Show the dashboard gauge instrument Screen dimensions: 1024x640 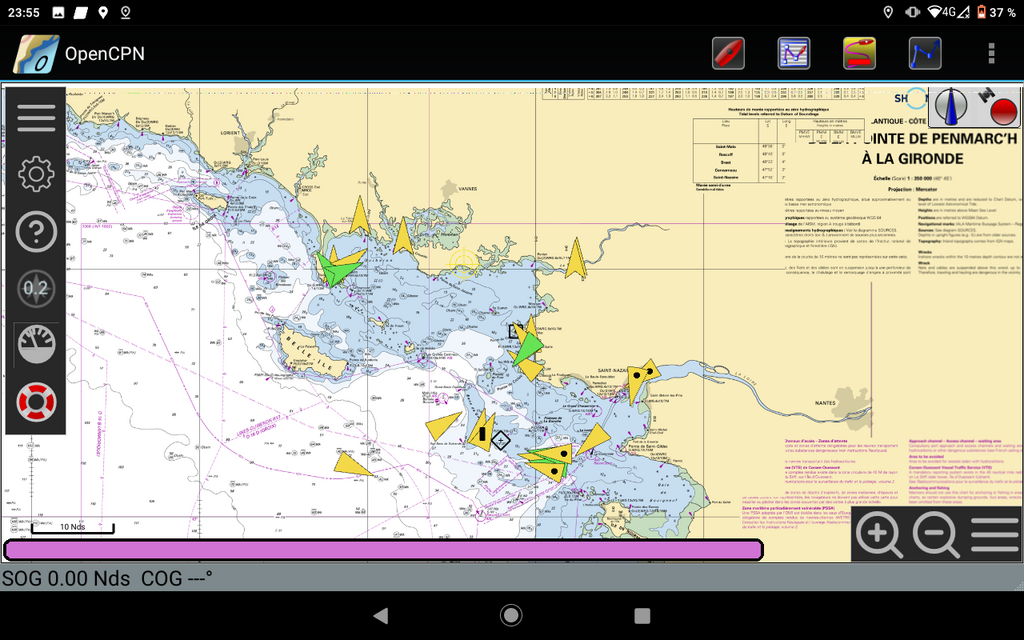coord(36,344)
